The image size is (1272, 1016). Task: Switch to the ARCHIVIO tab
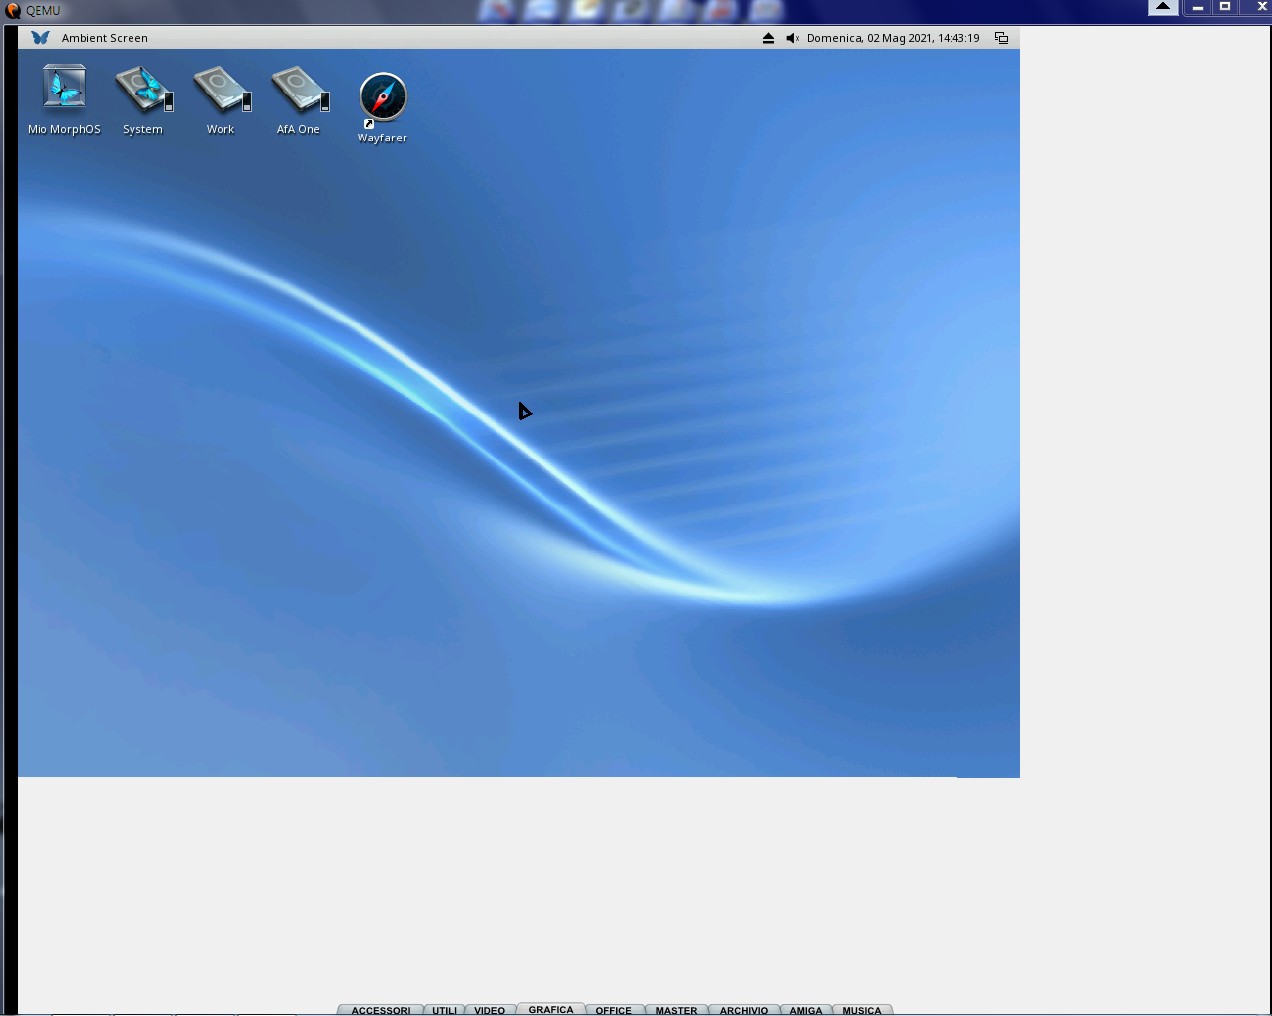[x=744, y=1010]
